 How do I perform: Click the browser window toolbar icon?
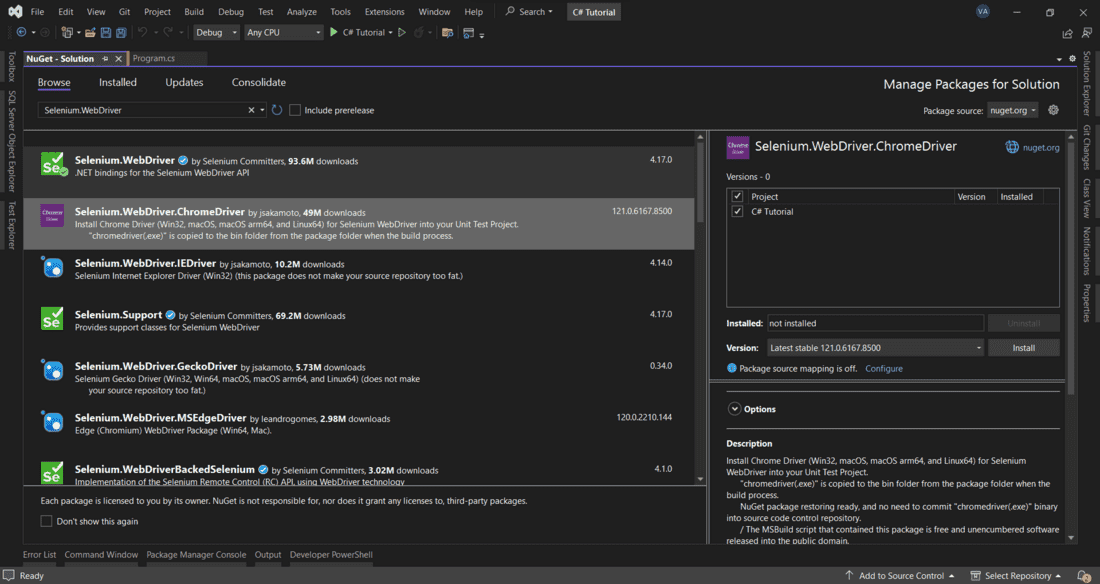point(468,32)
